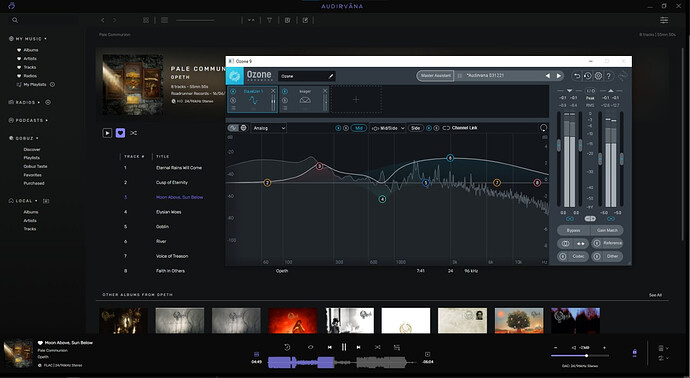Toggle the output gain link icon
This screenshot has height=378, width=690.
click(x=611, y=219)
